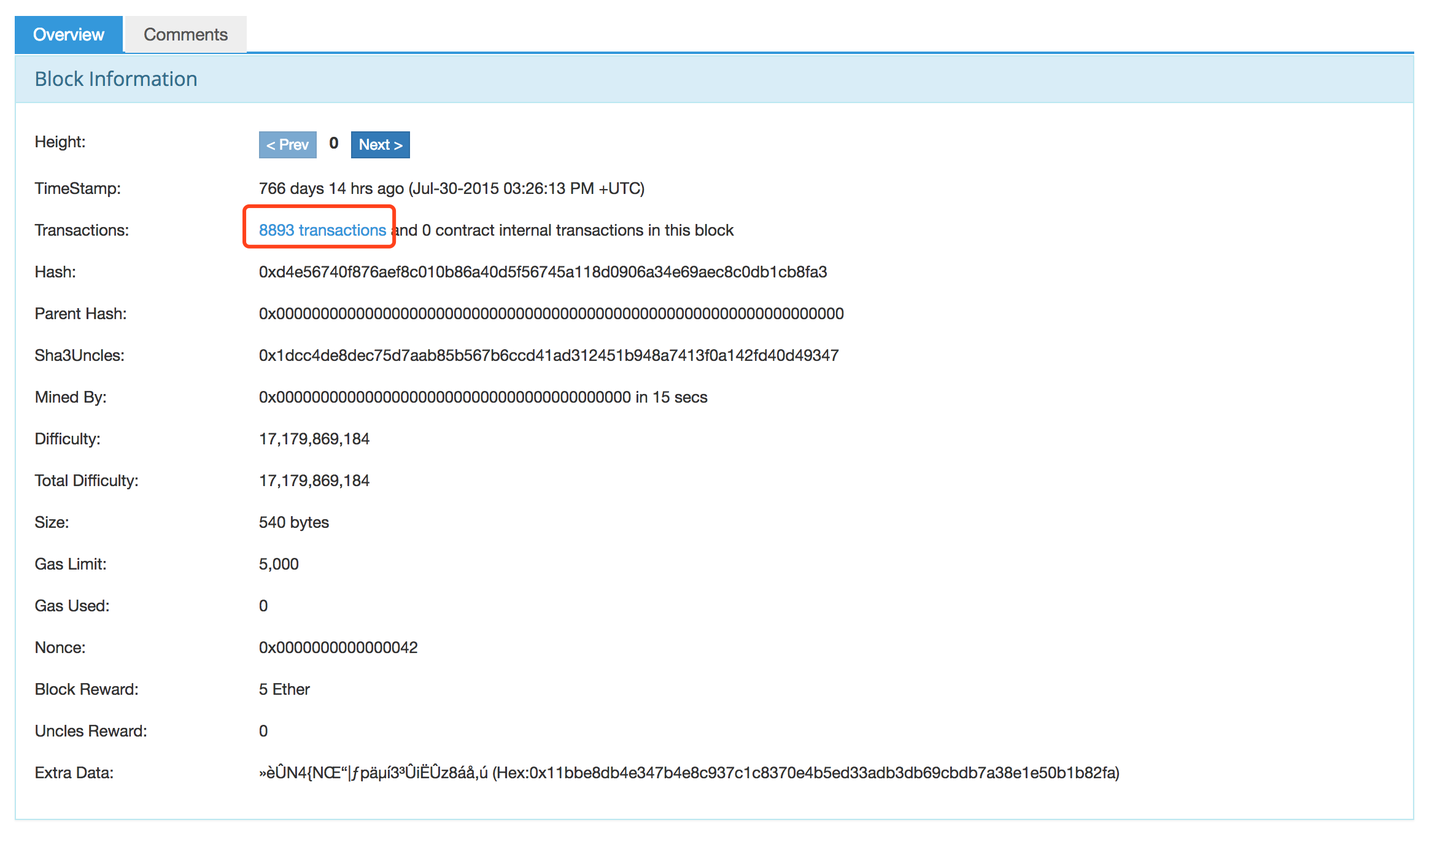This screenshot has height=847, width=1440.
Task: Click the Hash label
Action: point(55,272)
